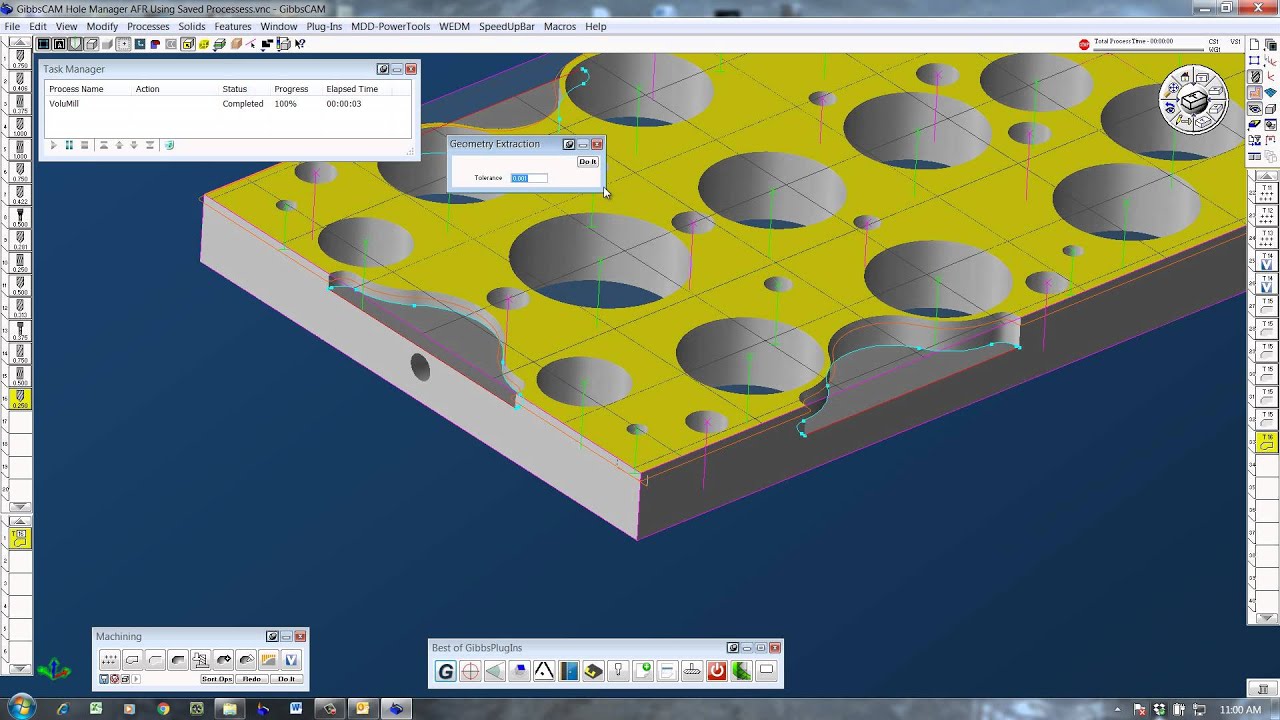Open the Plug-Ins menu
The height and width of the screenshot is (720, 1280).
[x=324, y=26]
